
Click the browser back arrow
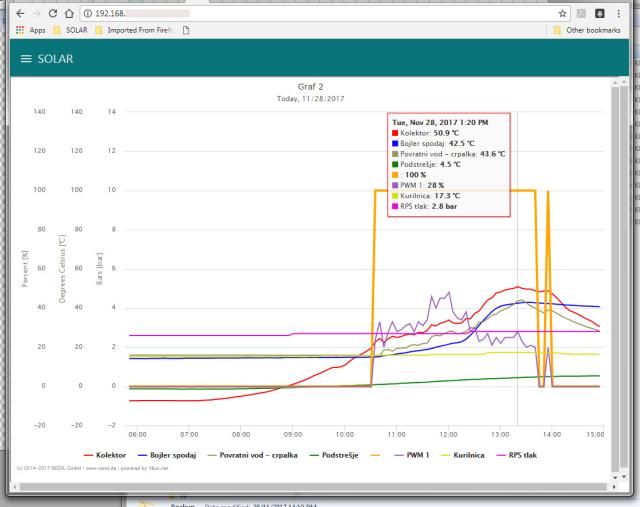10,13
